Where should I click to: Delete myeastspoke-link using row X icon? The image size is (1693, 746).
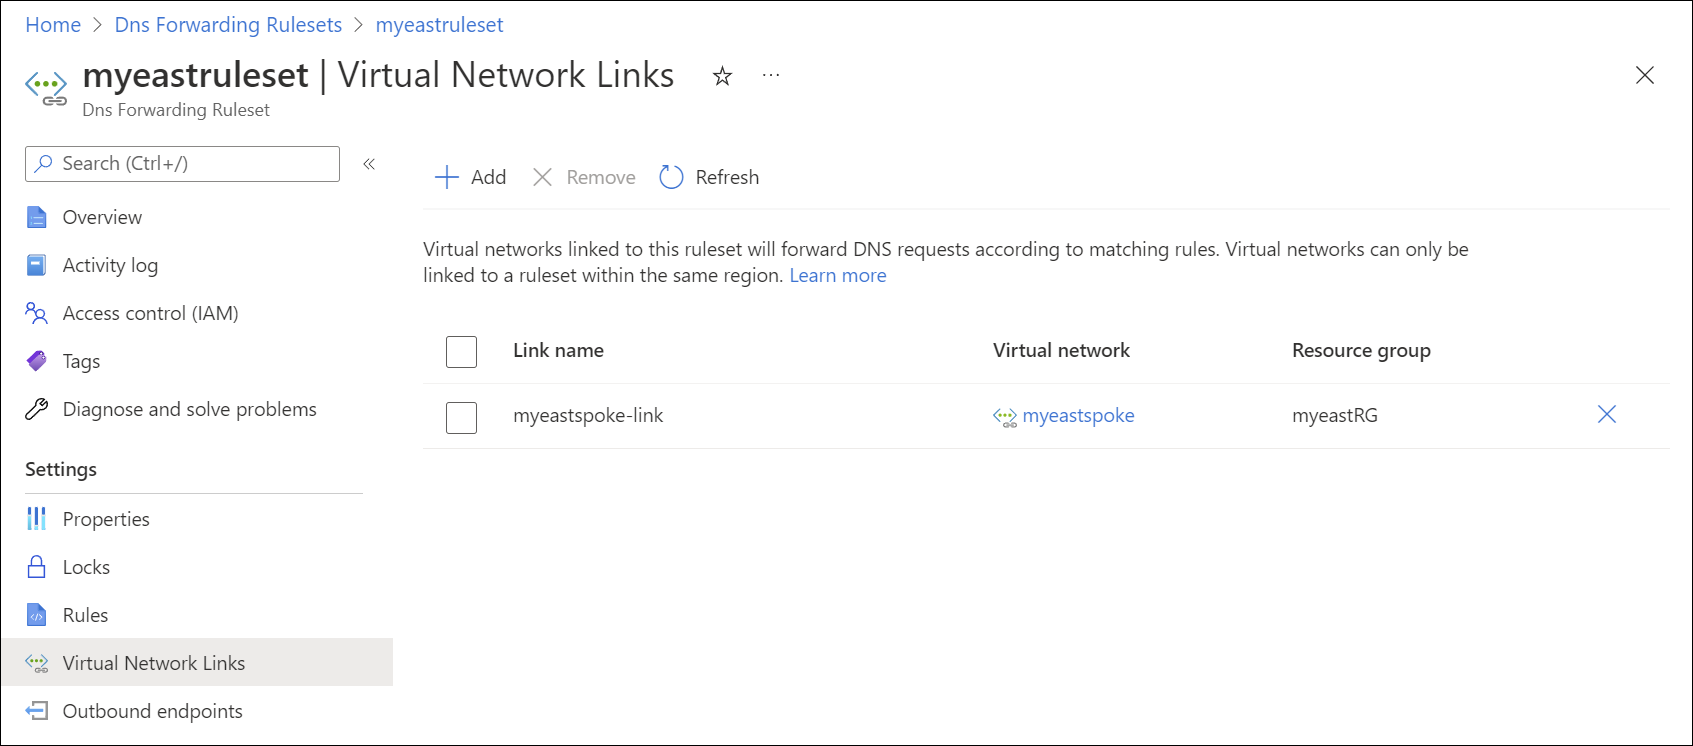point(1606,415)
